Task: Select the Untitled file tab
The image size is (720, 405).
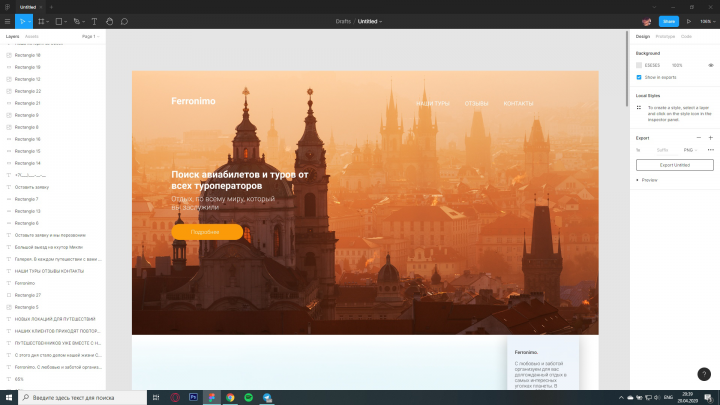Action: (28, 7)
